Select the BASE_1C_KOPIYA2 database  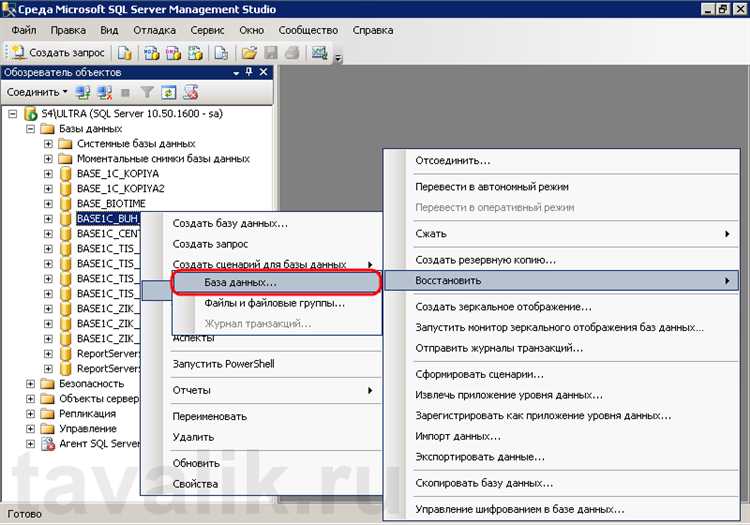[x=120, y=189]
